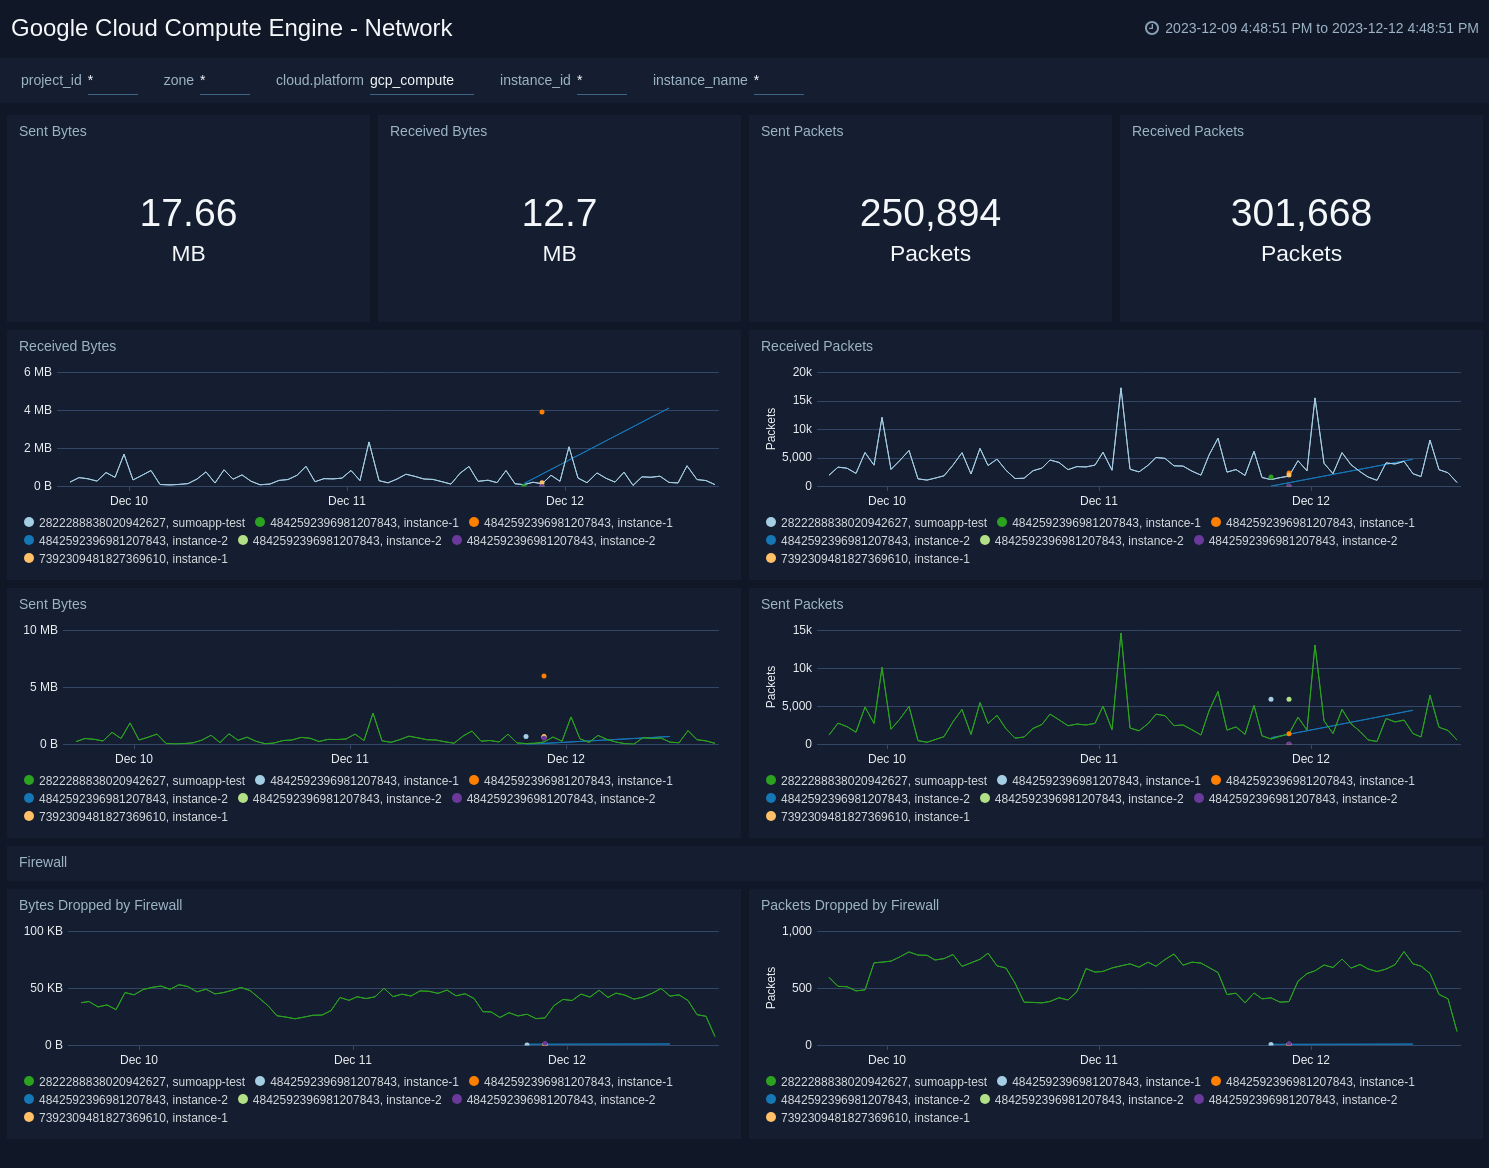This screenshot has height=1168, width=1489.
Task: Toggle 7392309481827369610 series in Received Bytes legend
Action: pos(126,559)
